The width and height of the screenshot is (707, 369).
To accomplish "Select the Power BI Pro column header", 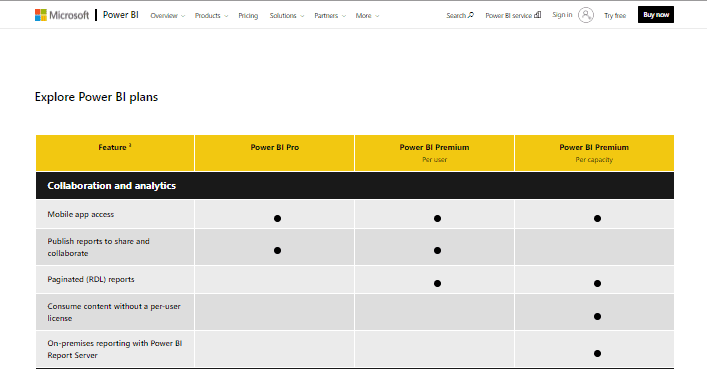I will 274,153.
